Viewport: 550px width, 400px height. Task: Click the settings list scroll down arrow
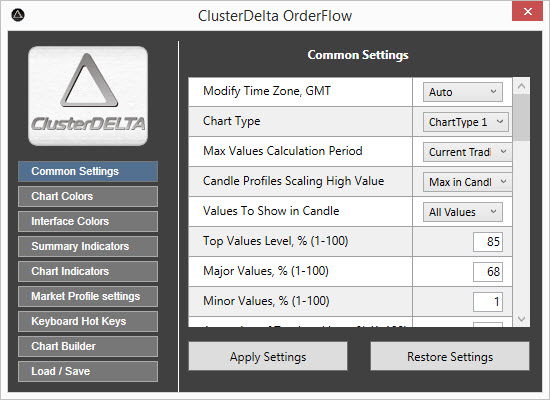coord(521,319)
